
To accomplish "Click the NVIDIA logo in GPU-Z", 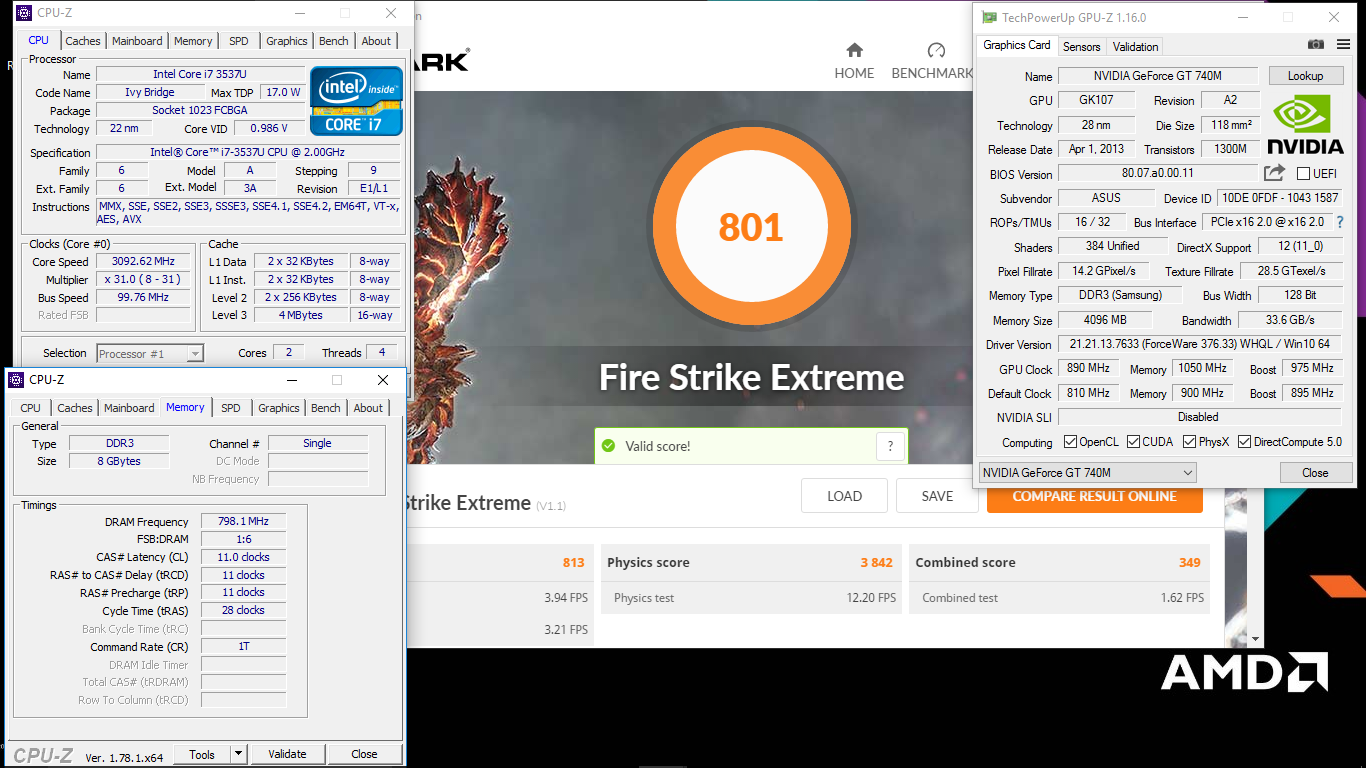I will (1306, 125).
